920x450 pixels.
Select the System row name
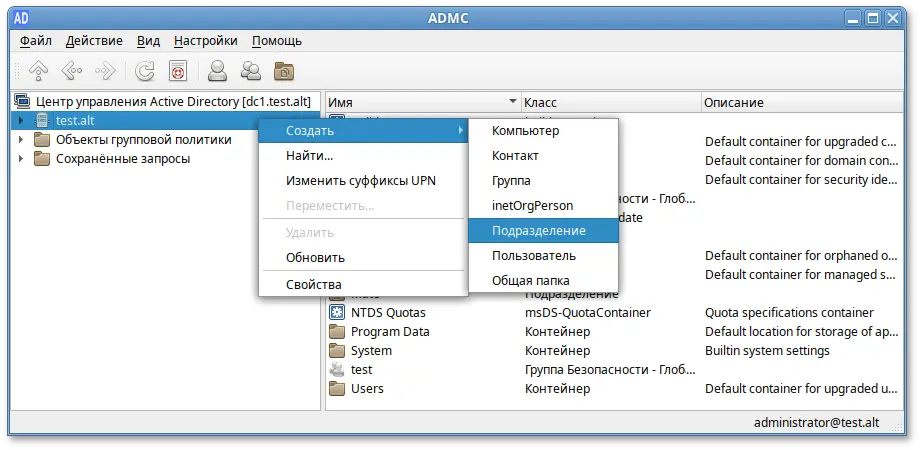coord(371,351)
